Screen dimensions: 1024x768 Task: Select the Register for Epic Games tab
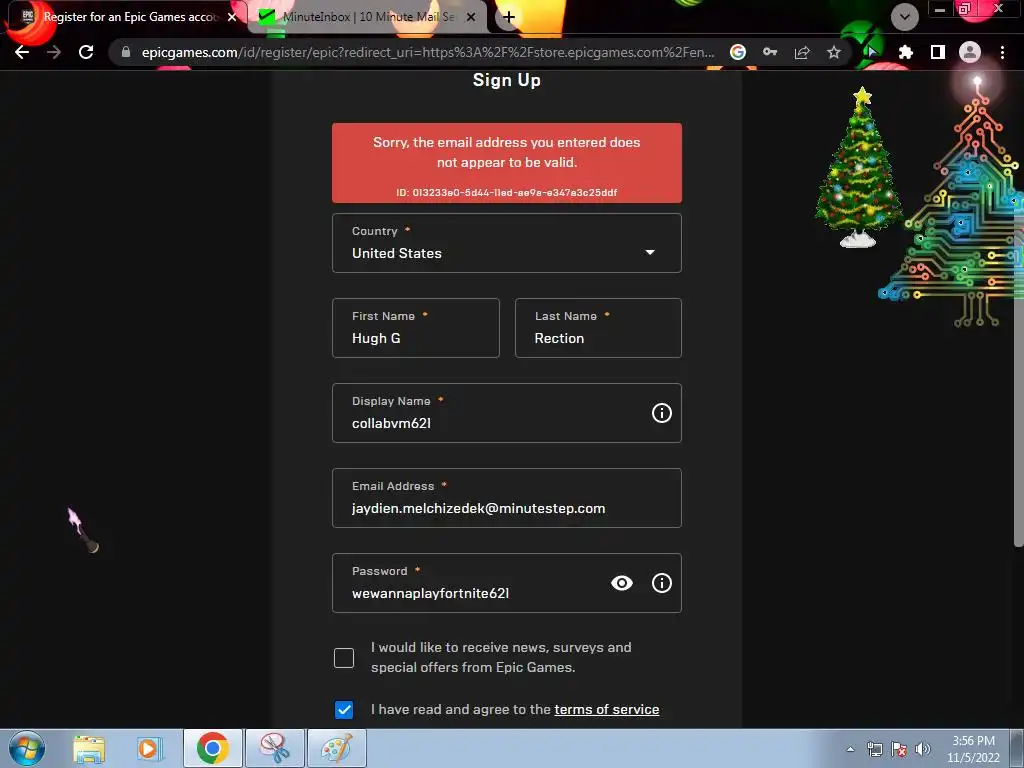pos(128,17)
